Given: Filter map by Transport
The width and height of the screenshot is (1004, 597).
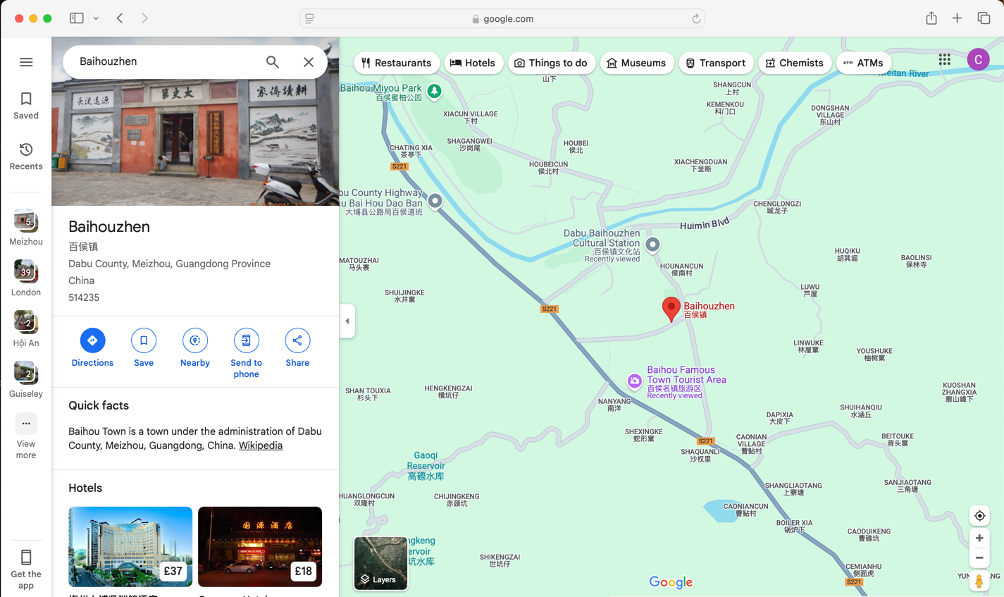Looking at the screenshot, I should (x=716, y=63).
